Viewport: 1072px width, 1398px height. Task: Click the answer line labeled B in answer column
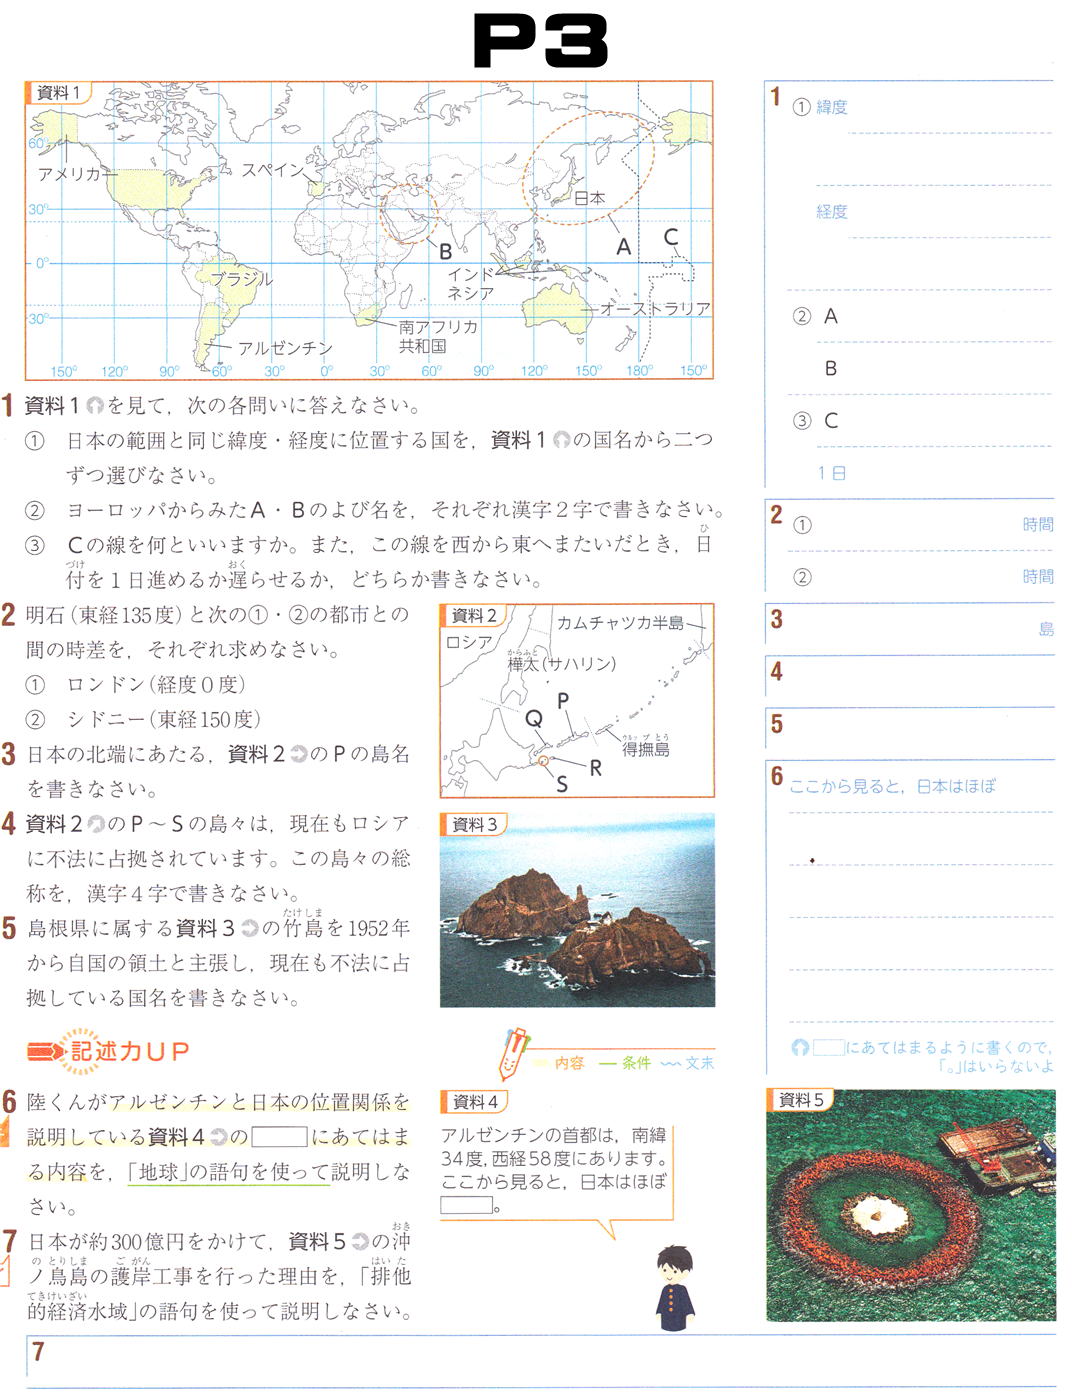934,369
